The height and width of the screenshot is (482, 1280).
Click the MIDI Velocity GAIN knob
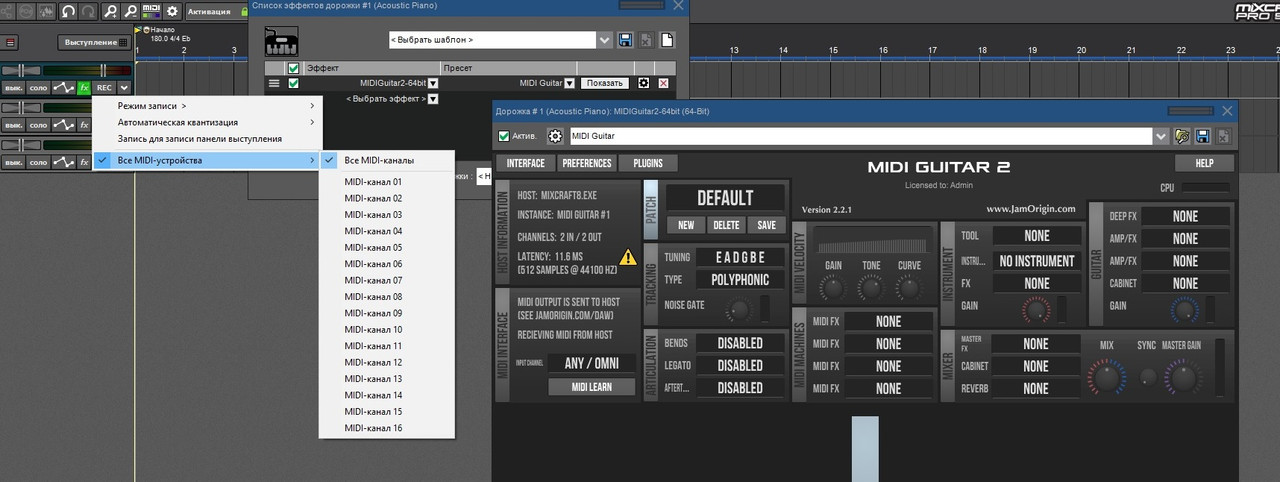832,289
